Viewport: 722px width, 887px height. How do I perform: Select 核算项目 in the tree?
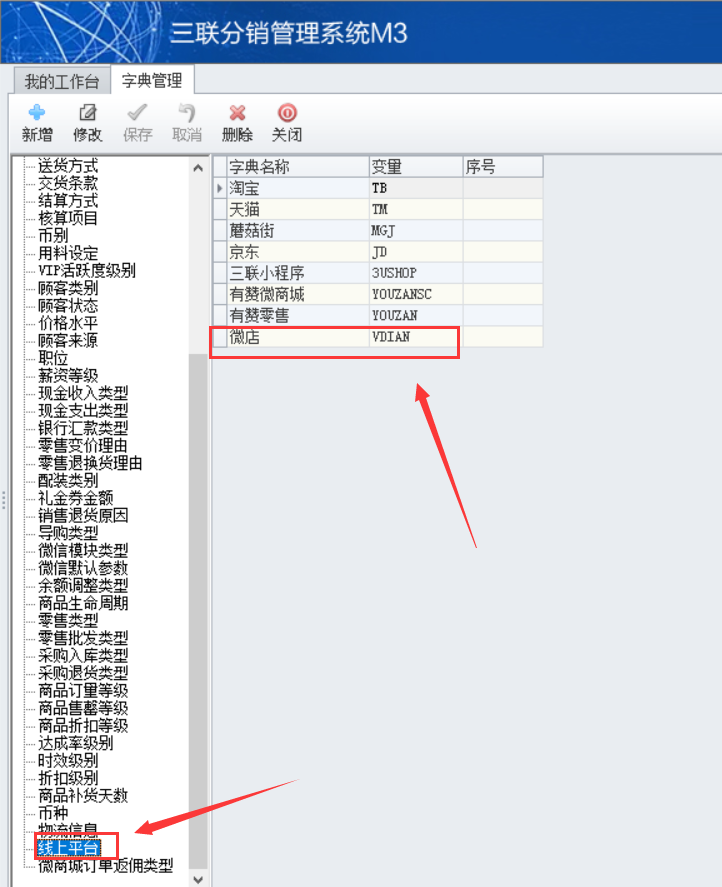[x=68, y=218]
